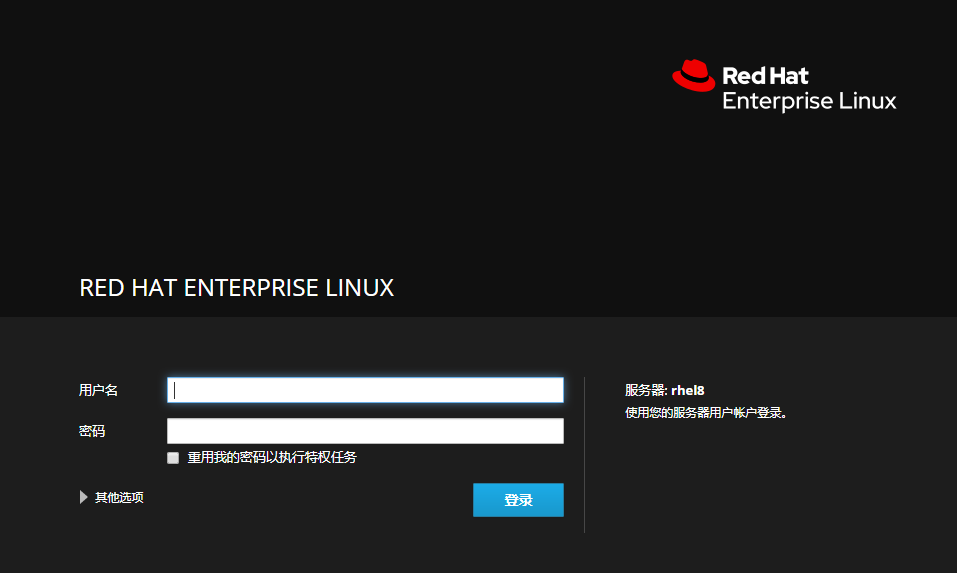Click the 使用您的服务器用户帐户登录 text
Viewport: 957px width, 573px height.
[706, 413]
